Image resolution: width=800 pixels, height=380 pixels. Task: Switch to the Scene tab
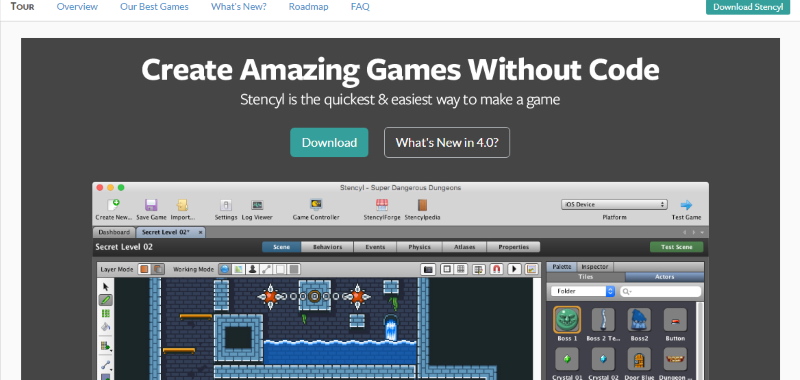[x=281, y=247]
